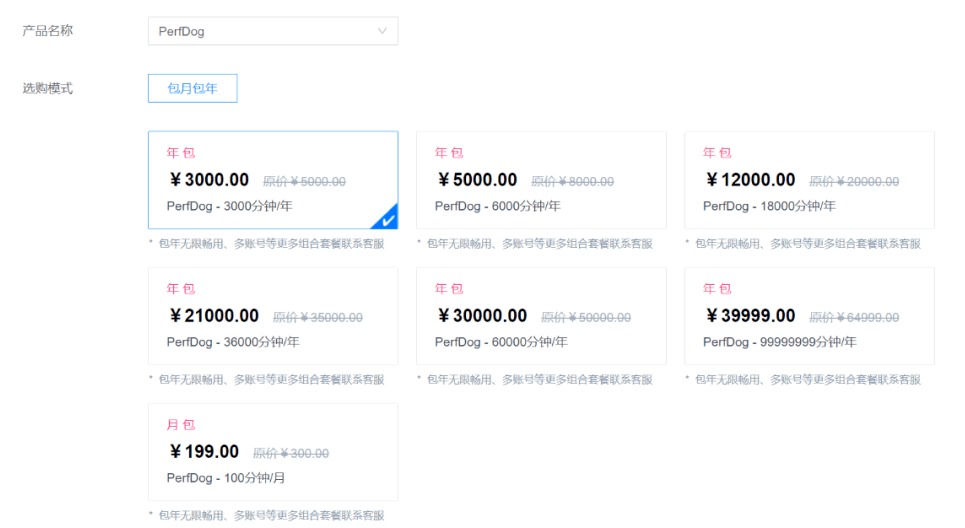This screenshot has width=965, height=528.
Task: Click the 原价¥64999.00 original price text
Action: (x=854, y=318)
